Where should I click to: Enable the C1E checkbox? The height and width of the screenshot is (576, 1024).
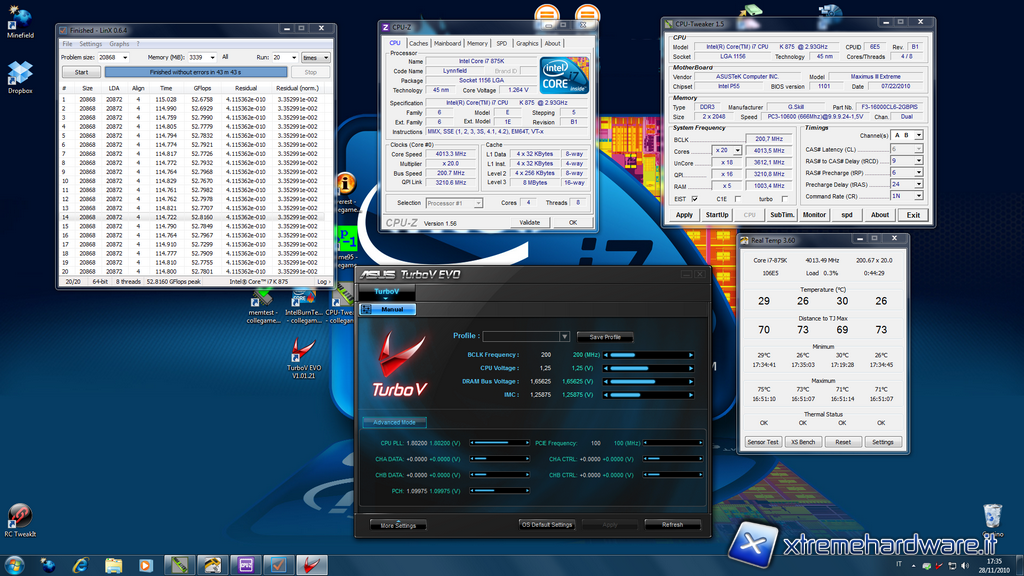coord(736,199)
